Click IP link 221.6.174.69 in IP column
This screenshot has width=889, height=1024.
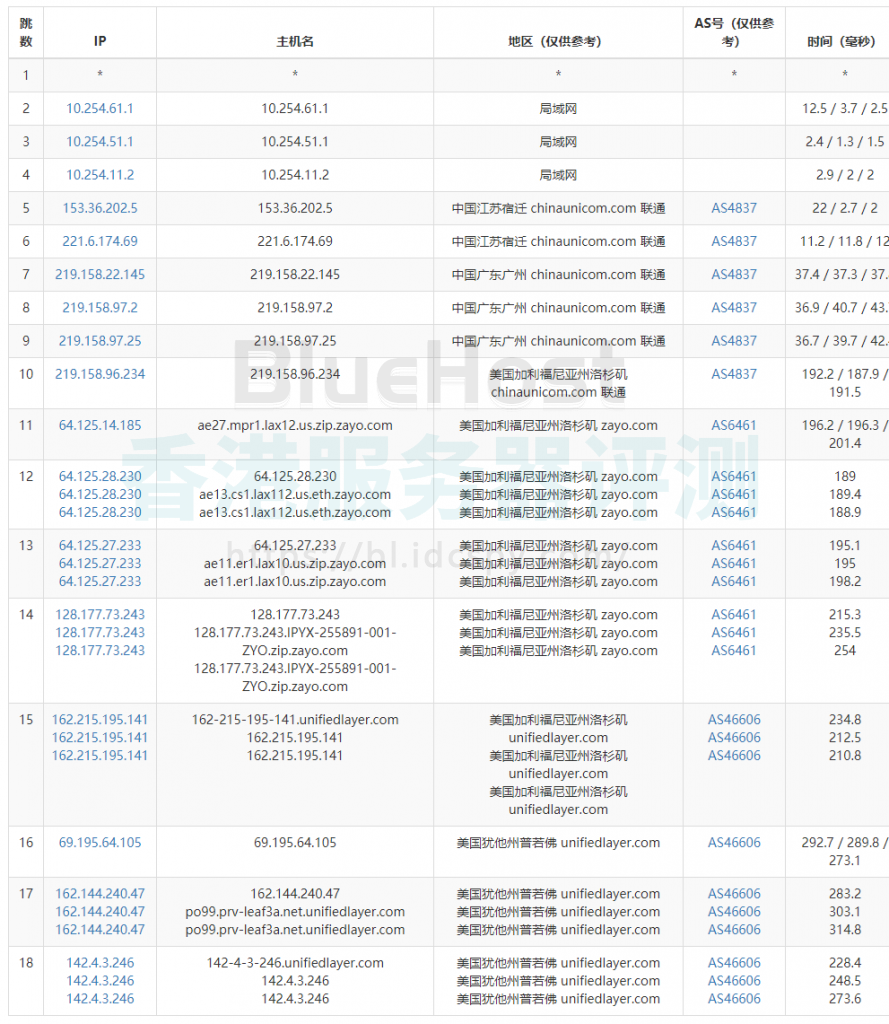[100, 241]
